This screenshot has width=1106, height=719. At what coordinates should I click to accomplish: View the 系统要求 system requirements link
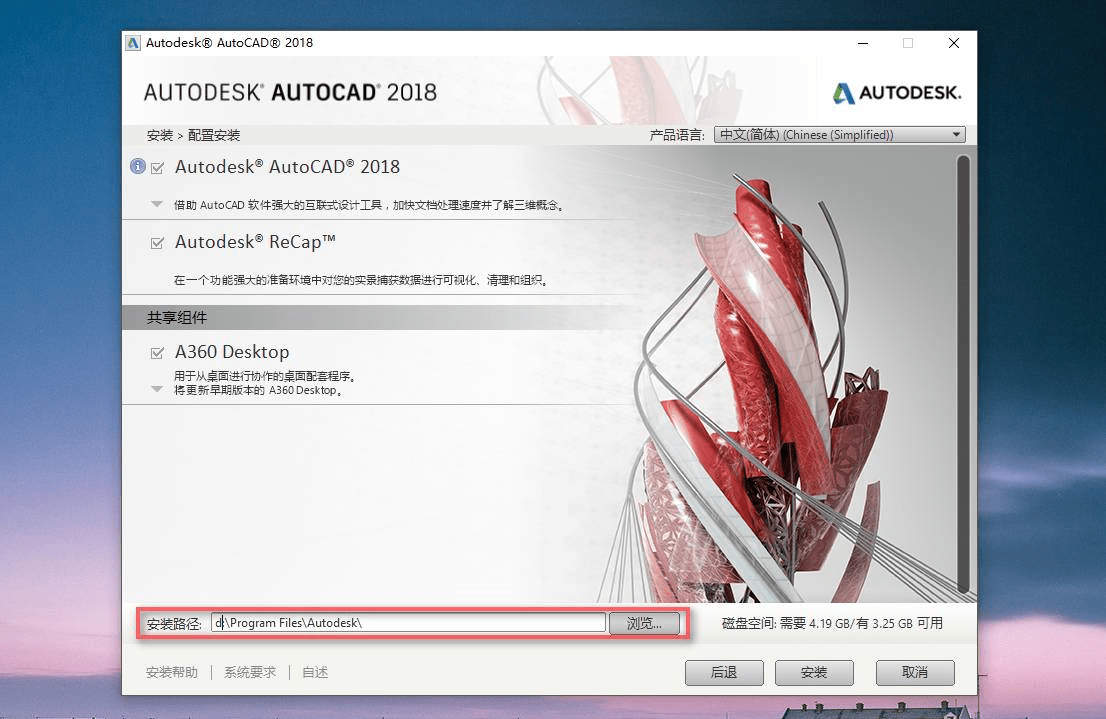(x=249, y=672)
